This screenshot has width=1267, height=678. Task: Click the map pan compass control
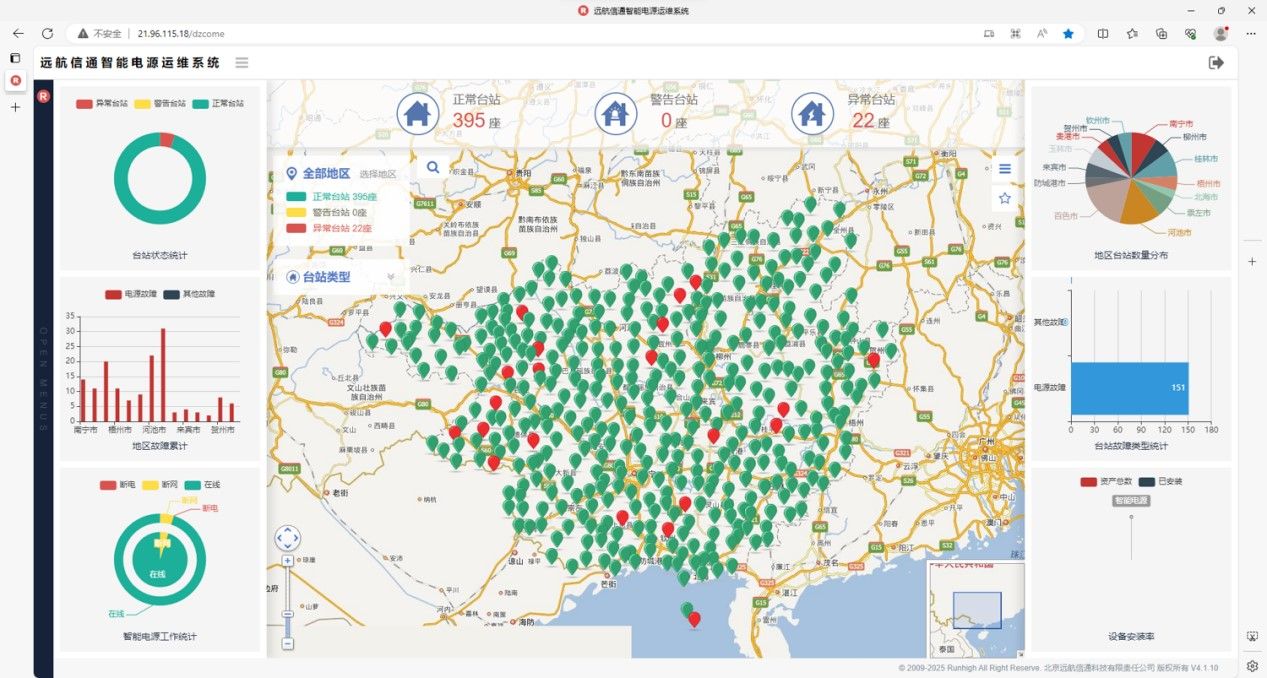[288, 538]
